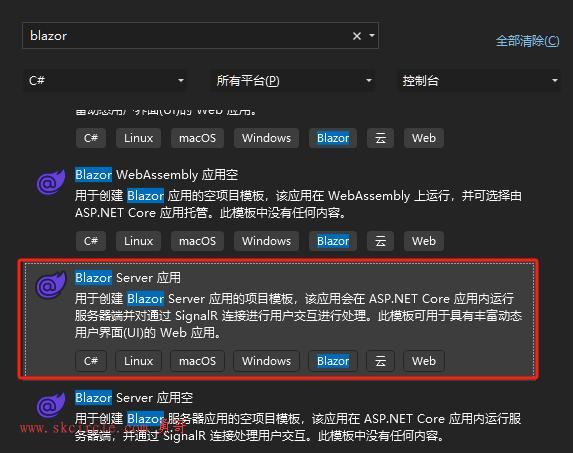The width and height of the screenshot is (573, 453).
Task: Open the C# language filter dropdown
Action: (105, 80)
